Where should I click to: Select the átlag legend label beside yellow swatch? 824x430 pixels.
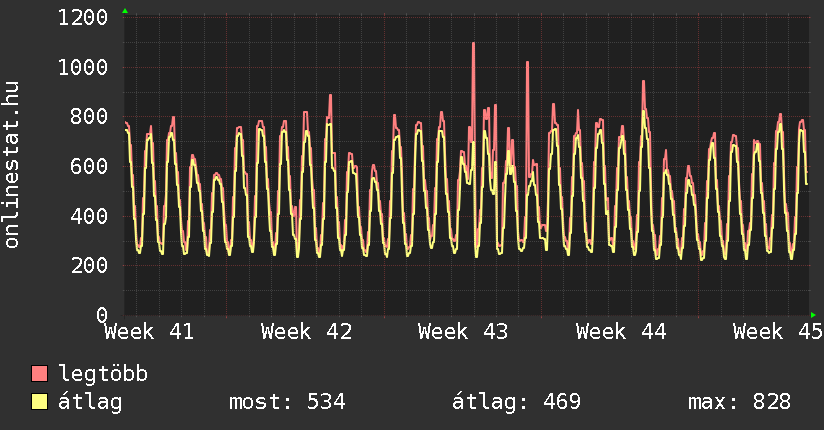pos(90,402)
